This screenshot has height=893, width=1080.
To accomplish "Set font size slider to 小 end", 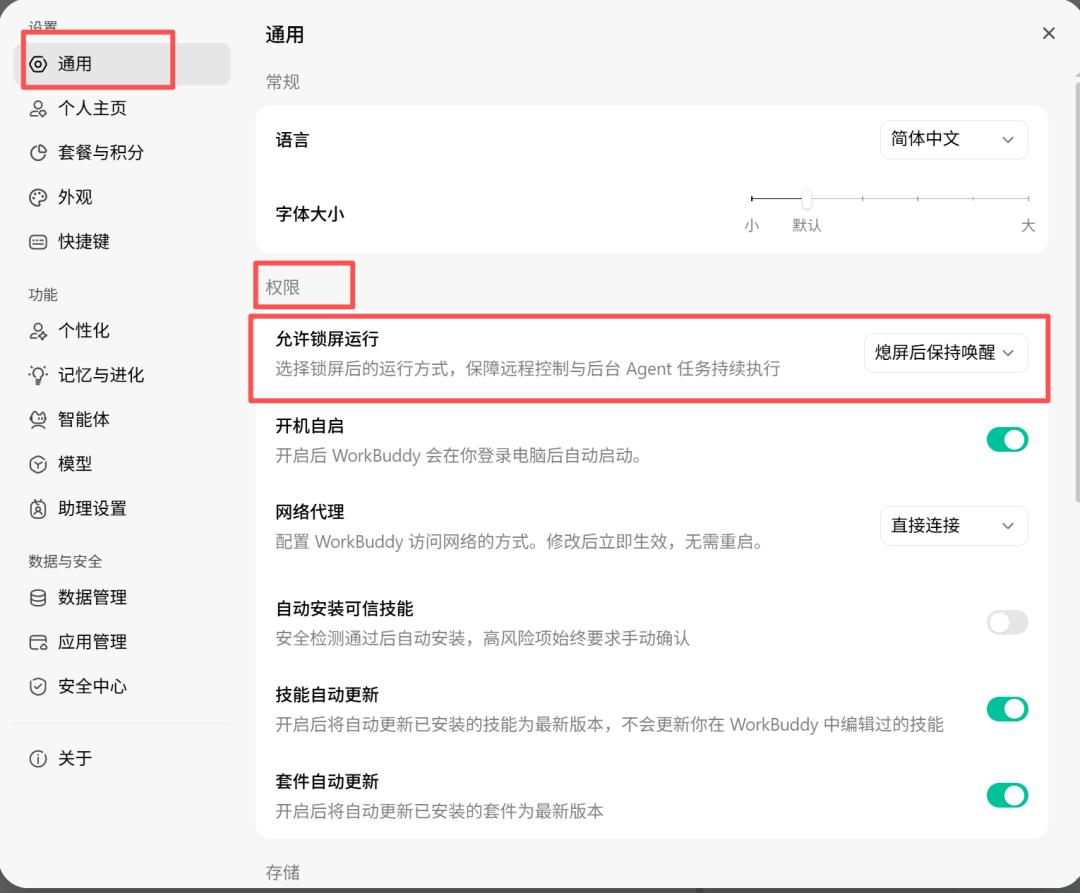I will pyautogui.click(x=752, y=198).
